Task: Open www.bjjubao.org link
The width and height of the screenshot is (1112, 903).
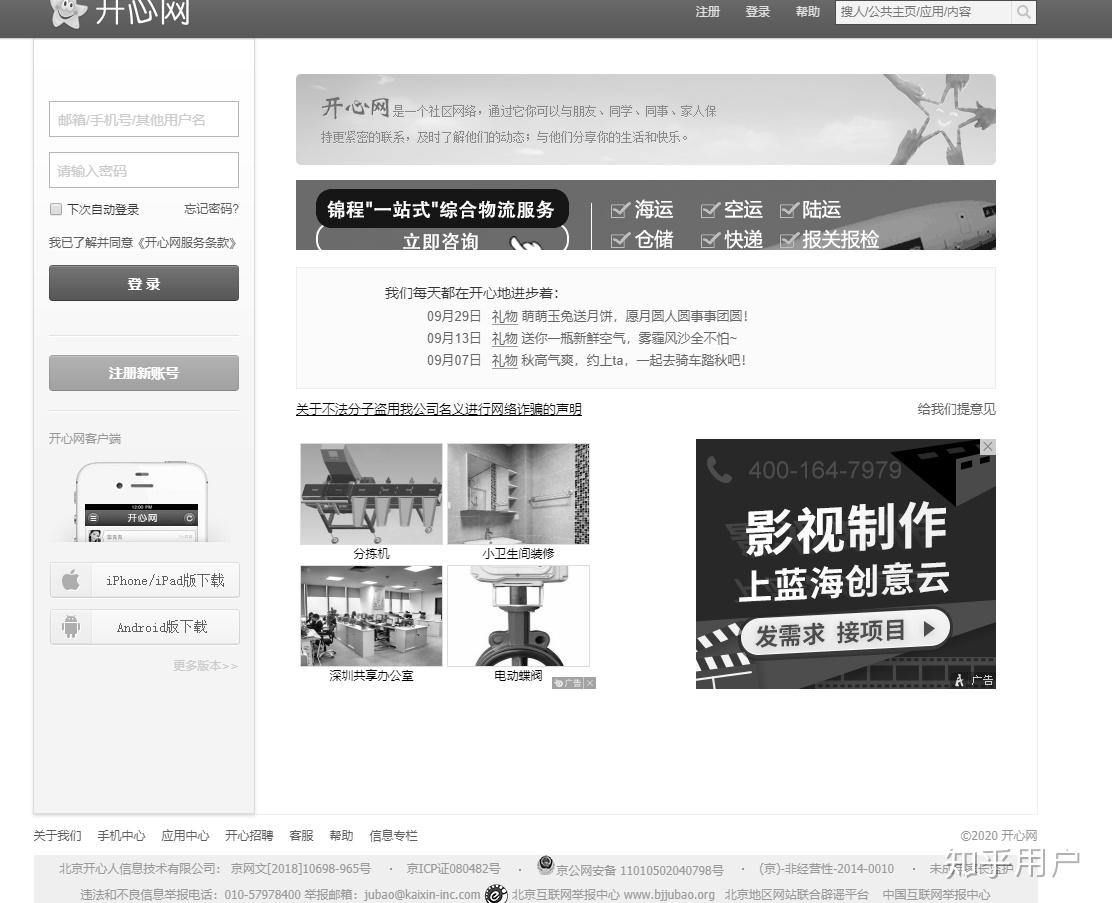Action: (x=669, y=895)
